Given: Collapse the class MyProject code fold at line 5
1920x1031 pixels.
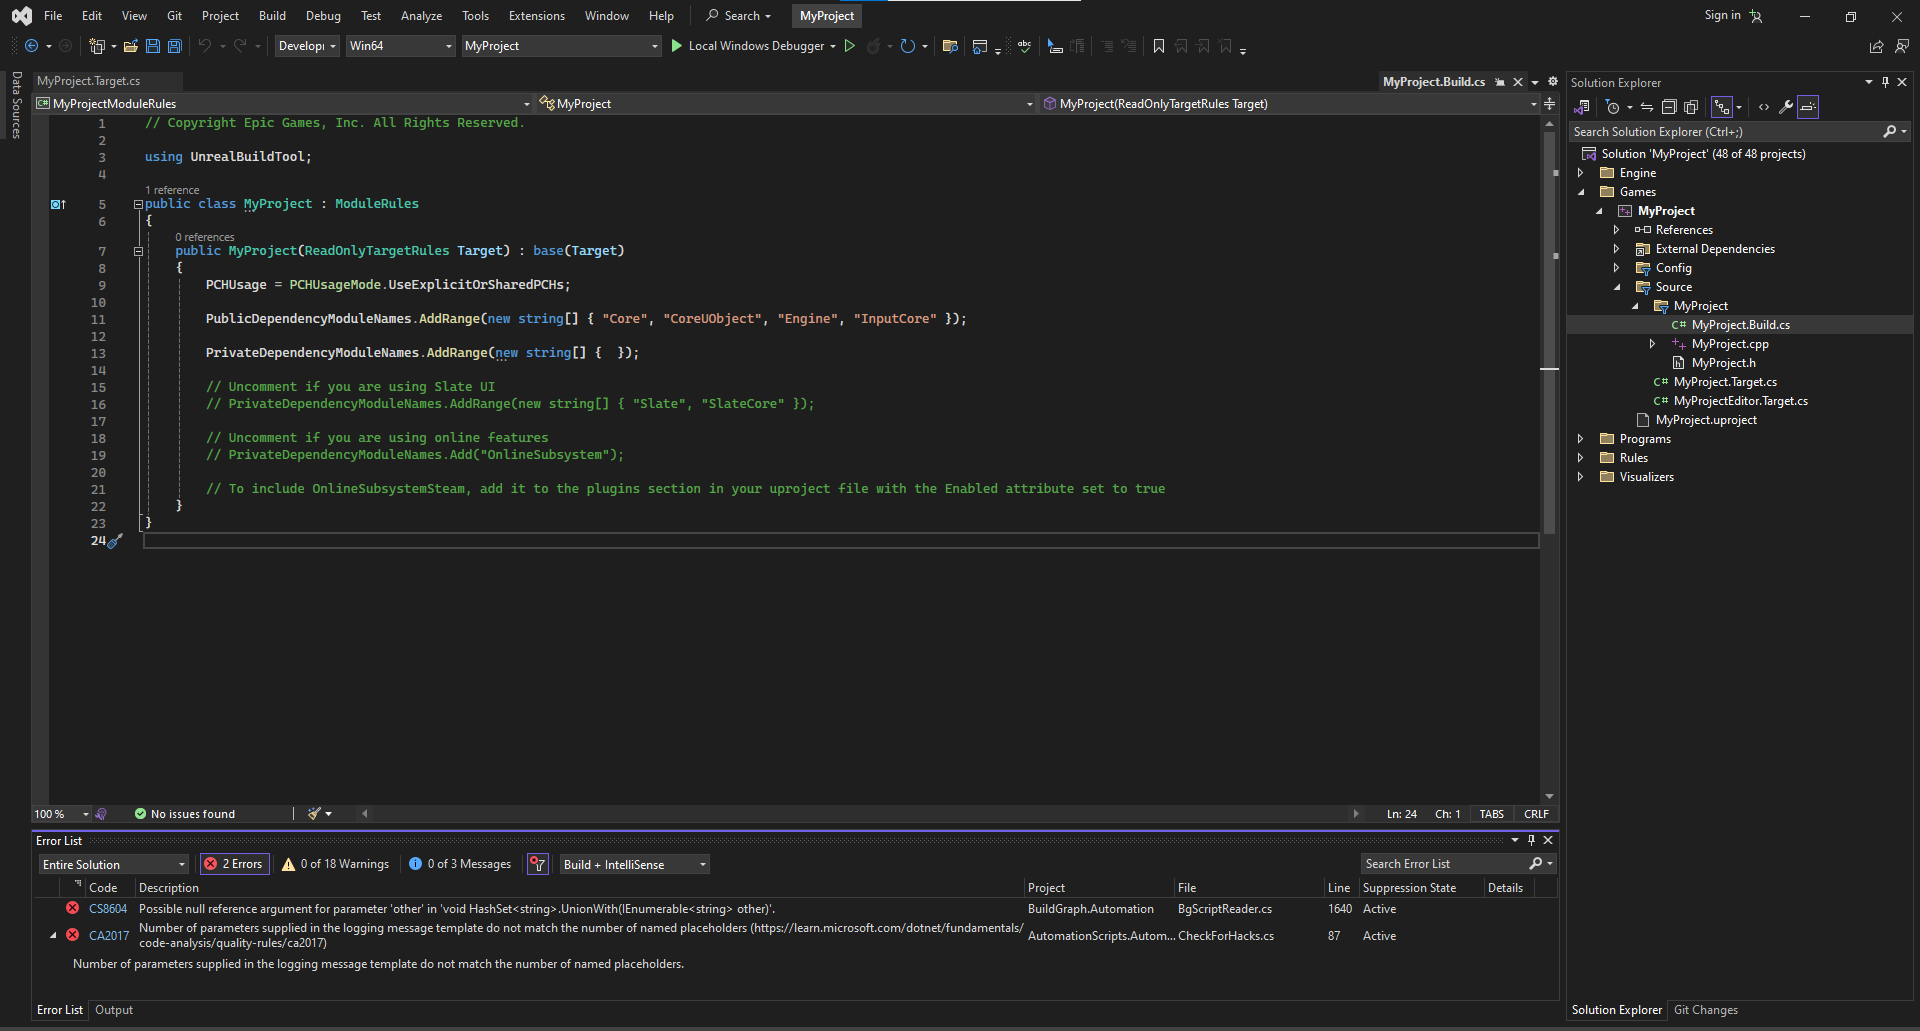Looking at the screenshot, I should coord(138,204).
